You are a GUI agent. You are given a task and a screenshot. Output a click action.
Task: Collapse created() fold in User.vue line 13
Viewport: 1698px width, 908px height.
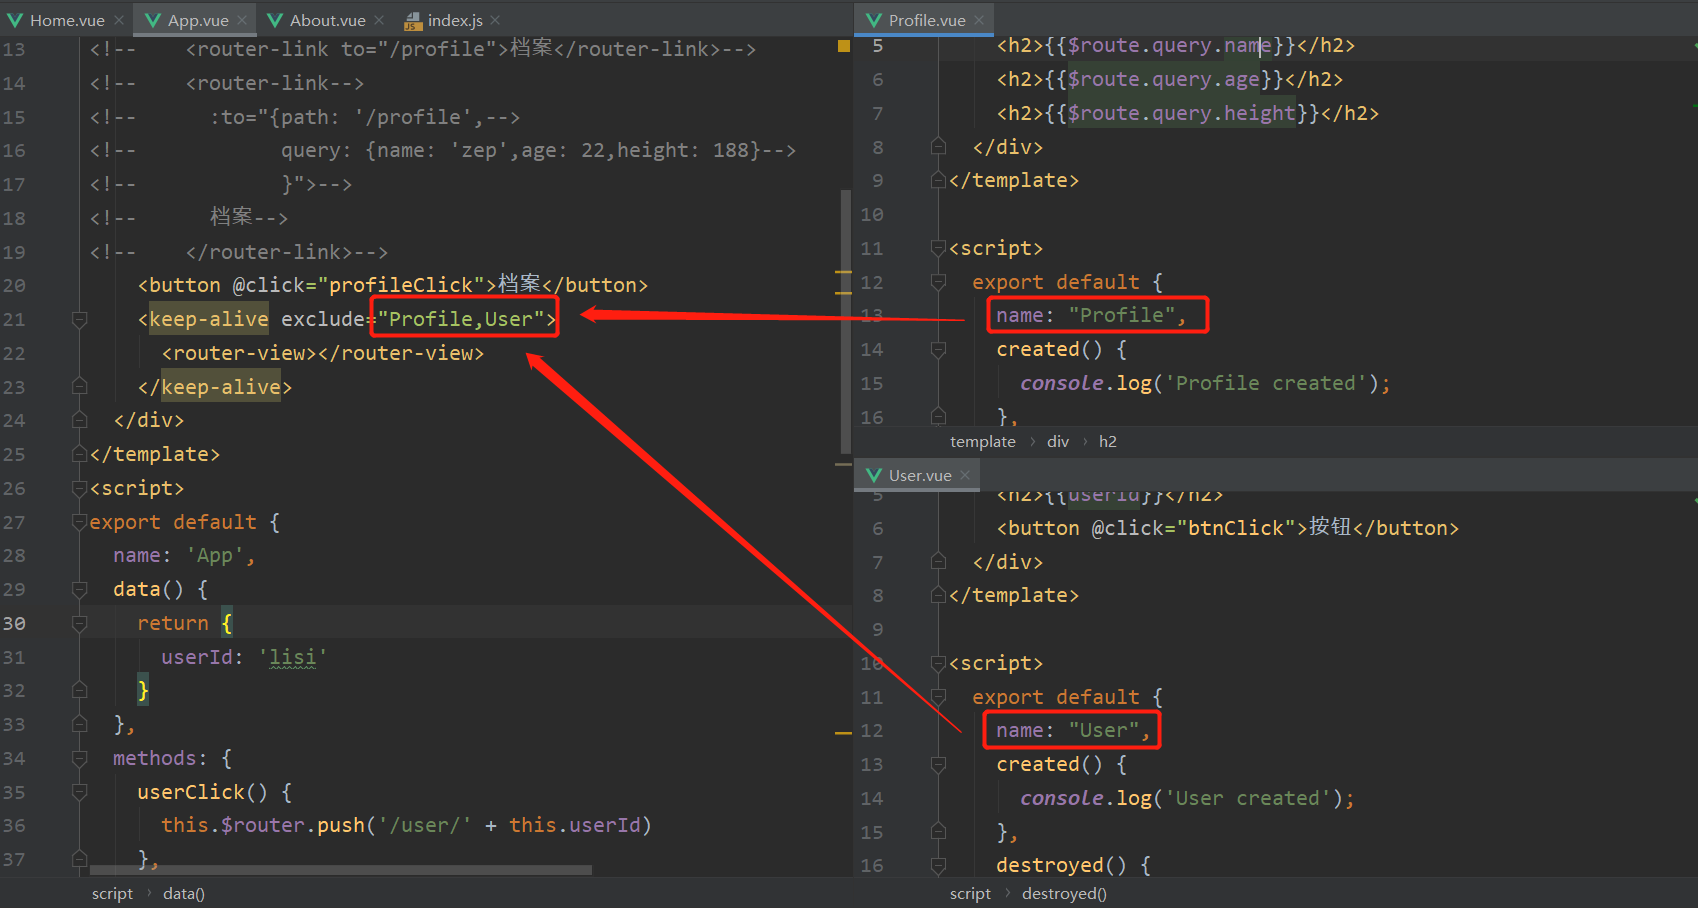point(938,765)
